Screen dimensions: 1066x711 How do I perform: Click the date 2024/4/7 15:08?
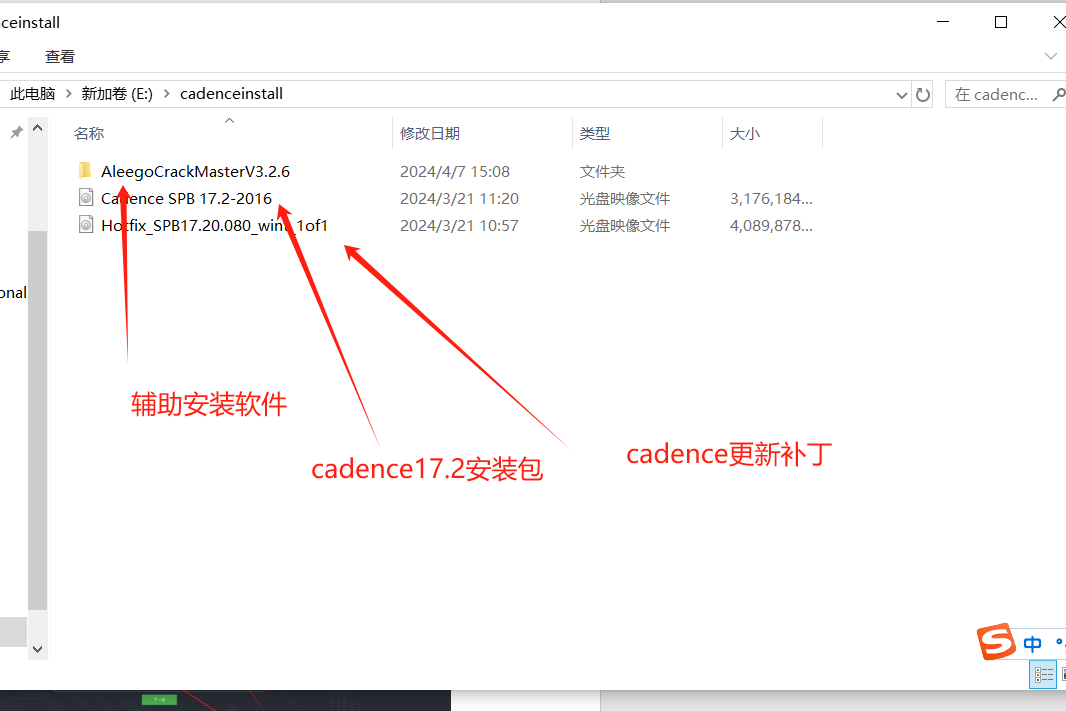click(x=455, y=171)
